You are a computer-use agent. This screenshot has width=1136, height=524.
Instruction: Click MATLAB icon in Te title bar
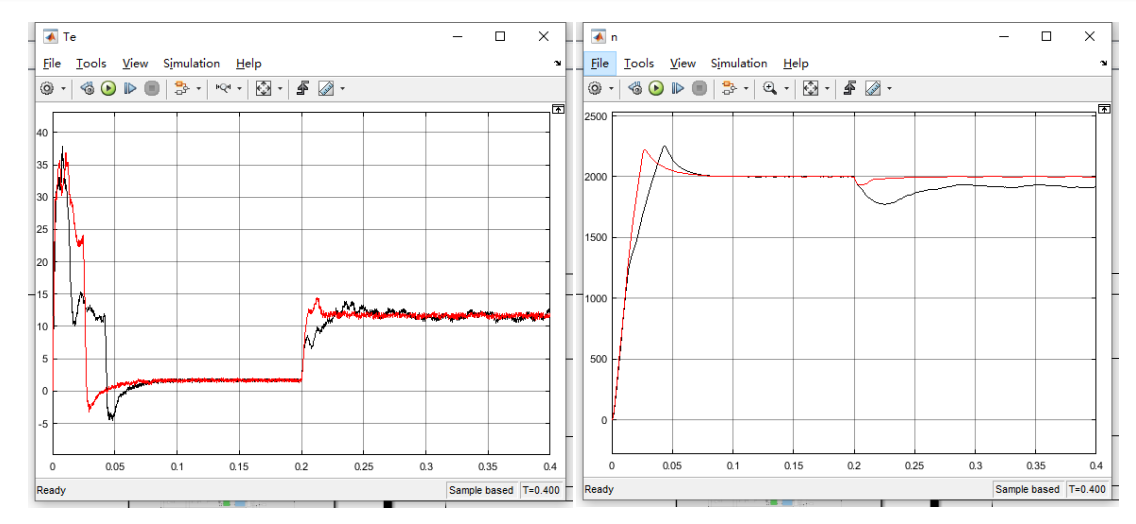point(51,36)
